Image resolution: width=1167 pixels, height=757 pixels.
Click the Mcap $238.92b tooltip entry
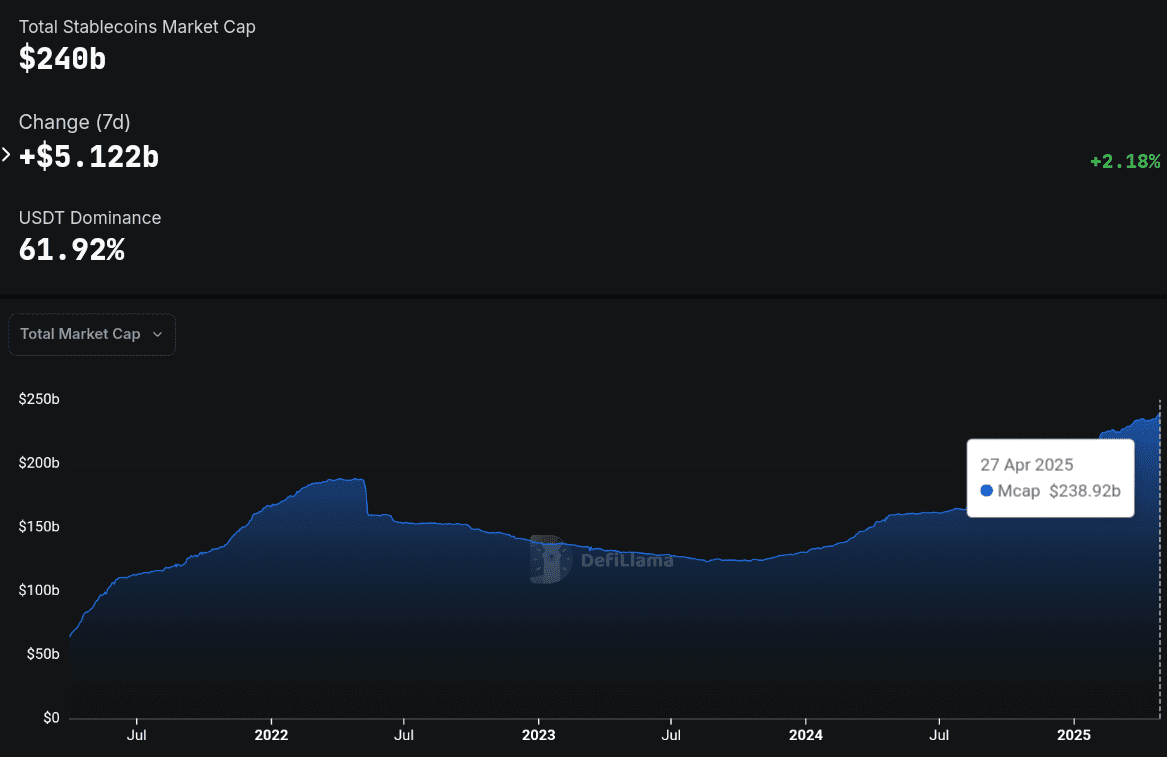[x=1050, y=490]
